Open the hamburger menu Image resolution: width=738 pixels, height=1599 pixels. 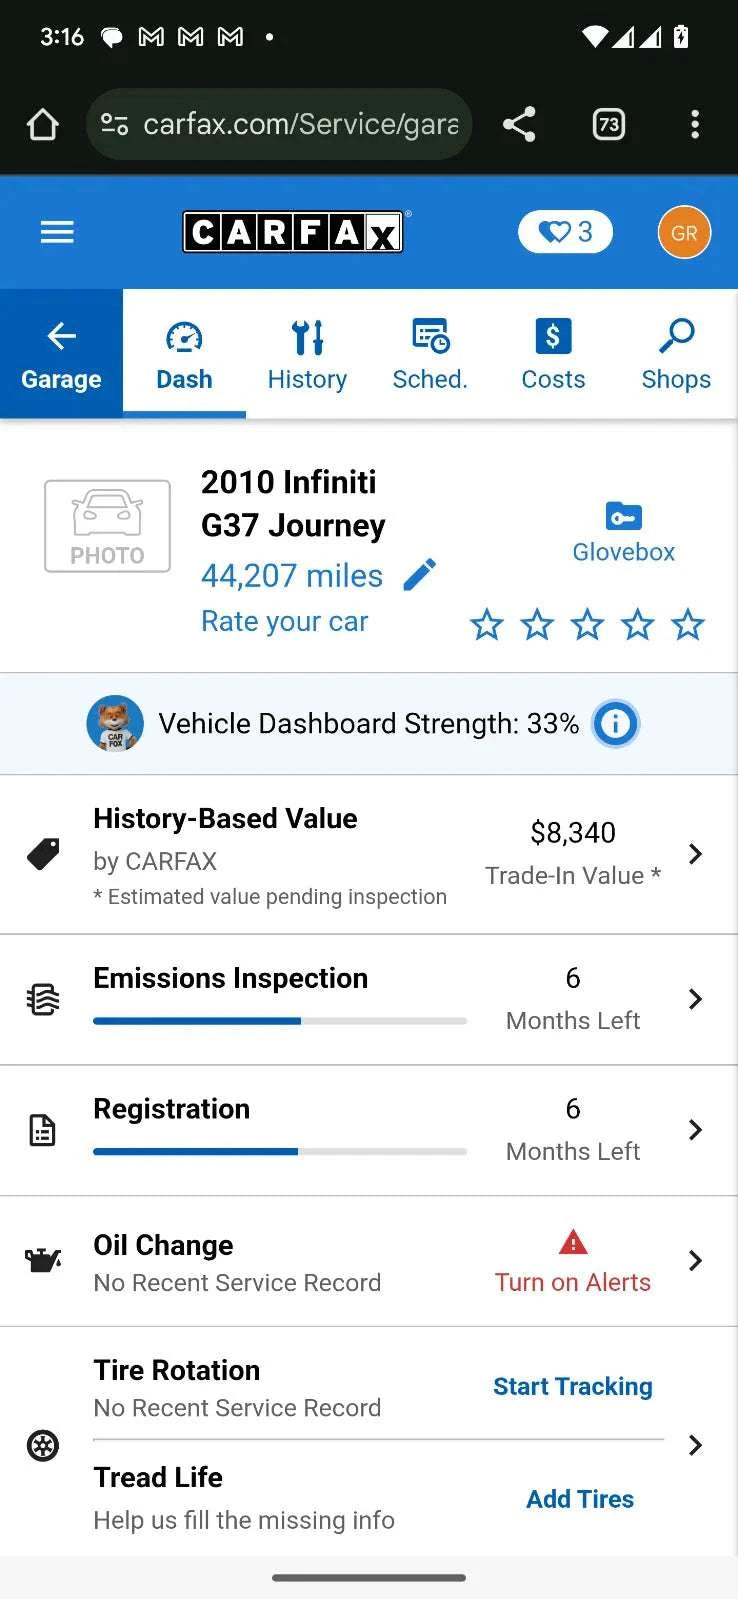pyautogui.click(x=57, y=233)
